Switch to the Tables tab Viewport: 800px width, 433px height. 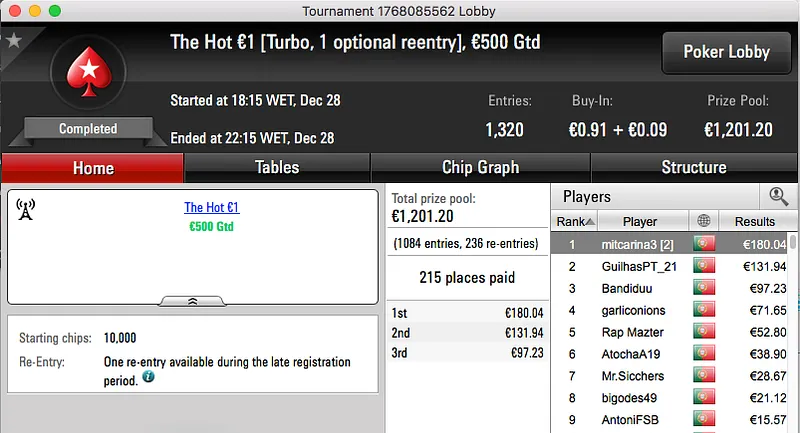click(277, 168)
